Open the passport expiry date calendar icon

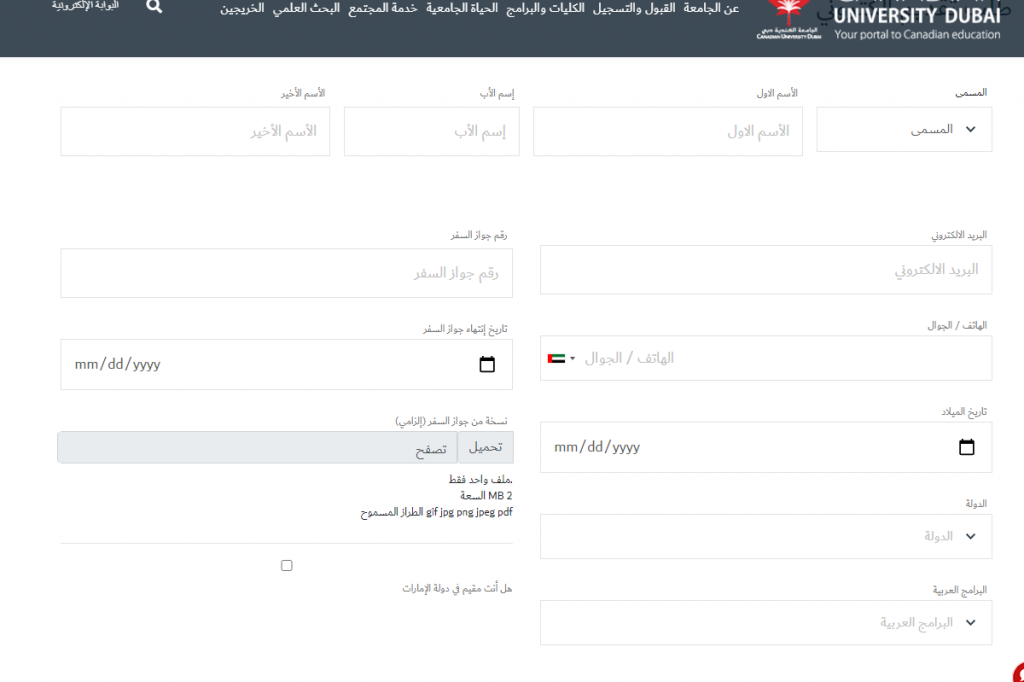(x=487, y=364)
